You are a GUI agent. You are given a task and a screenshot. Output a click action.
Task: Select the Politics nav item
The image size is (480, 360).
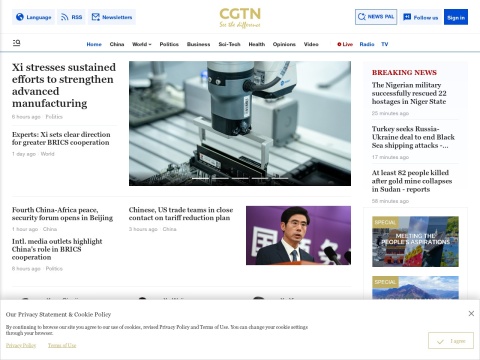click(x=169, y=44)
